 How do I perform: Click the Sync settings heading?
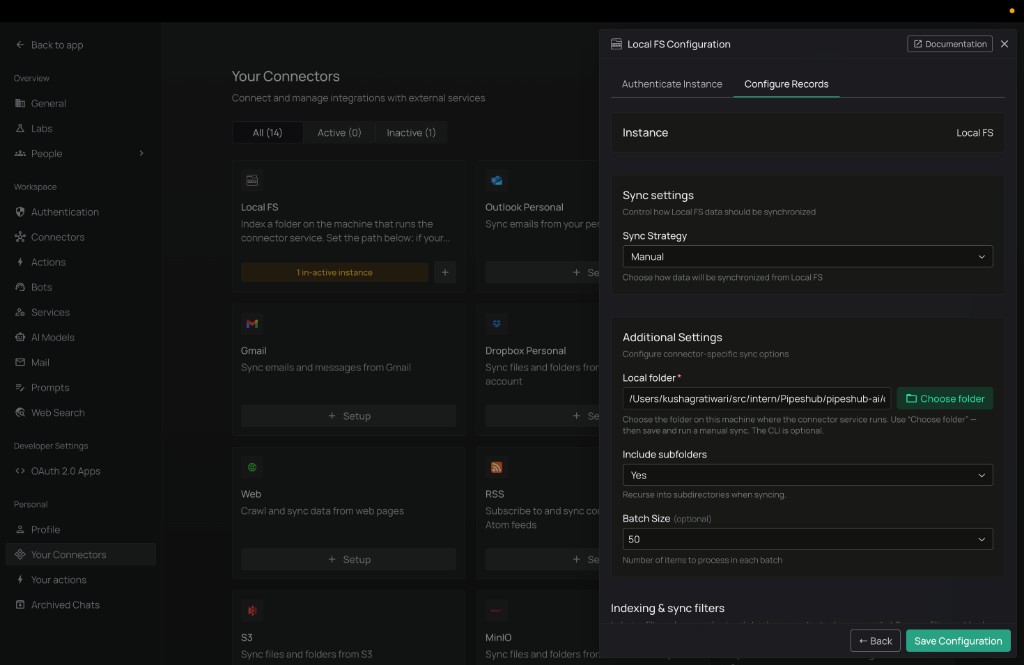658,195
